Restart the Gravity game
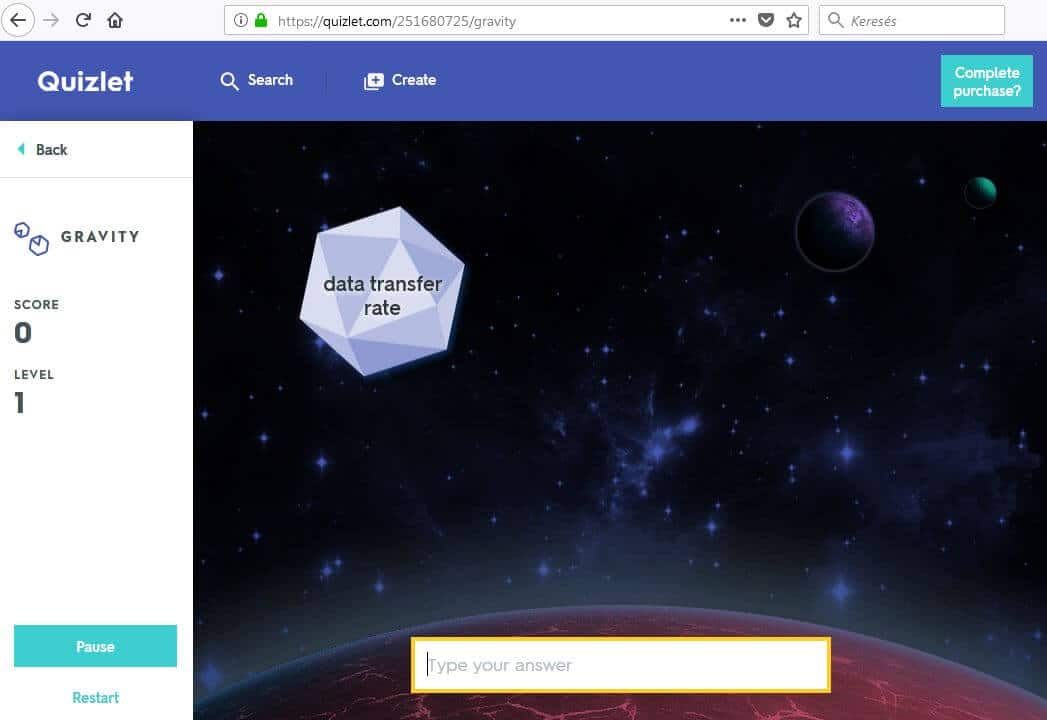Screen dimensions: 1047x720 coord(95,697)
